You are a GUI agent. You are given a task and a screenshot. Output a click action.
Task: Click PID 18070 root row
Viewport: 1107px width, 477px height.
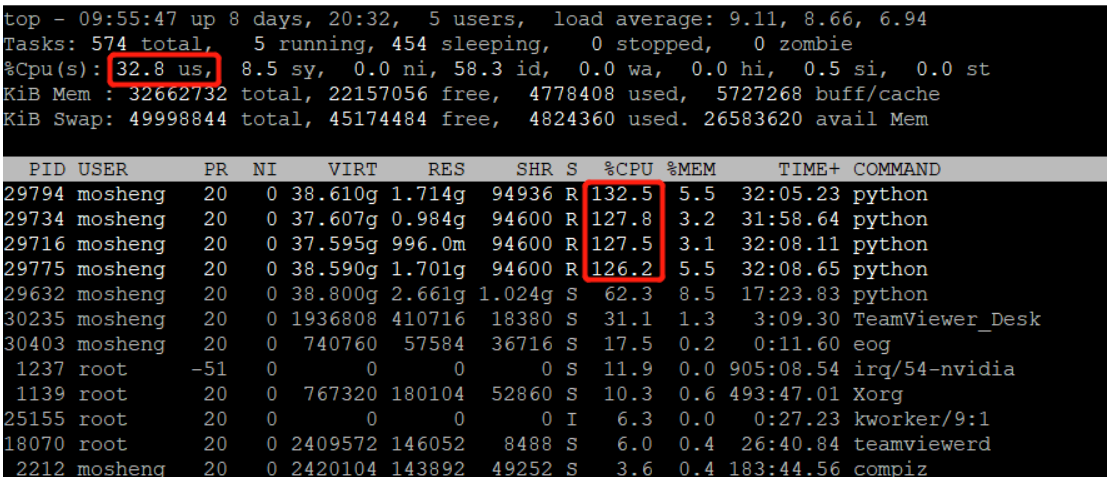tap(554, 445)
